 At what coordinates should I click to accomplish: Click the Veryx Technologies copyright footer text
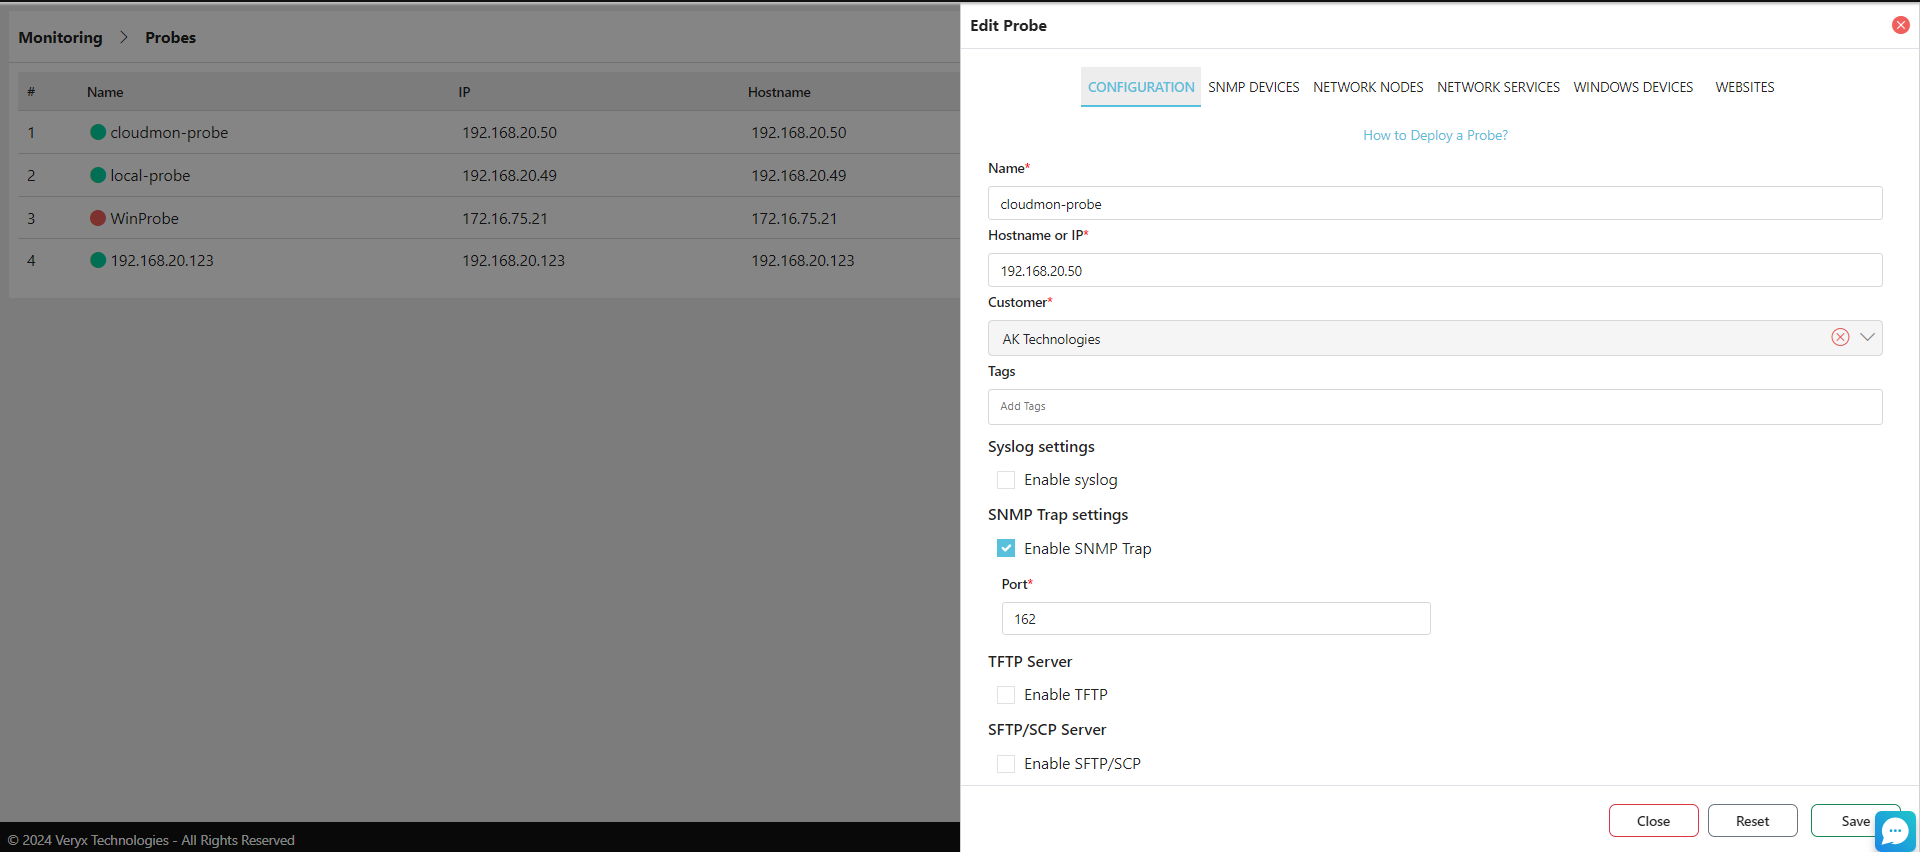click(x=151, y=840)
